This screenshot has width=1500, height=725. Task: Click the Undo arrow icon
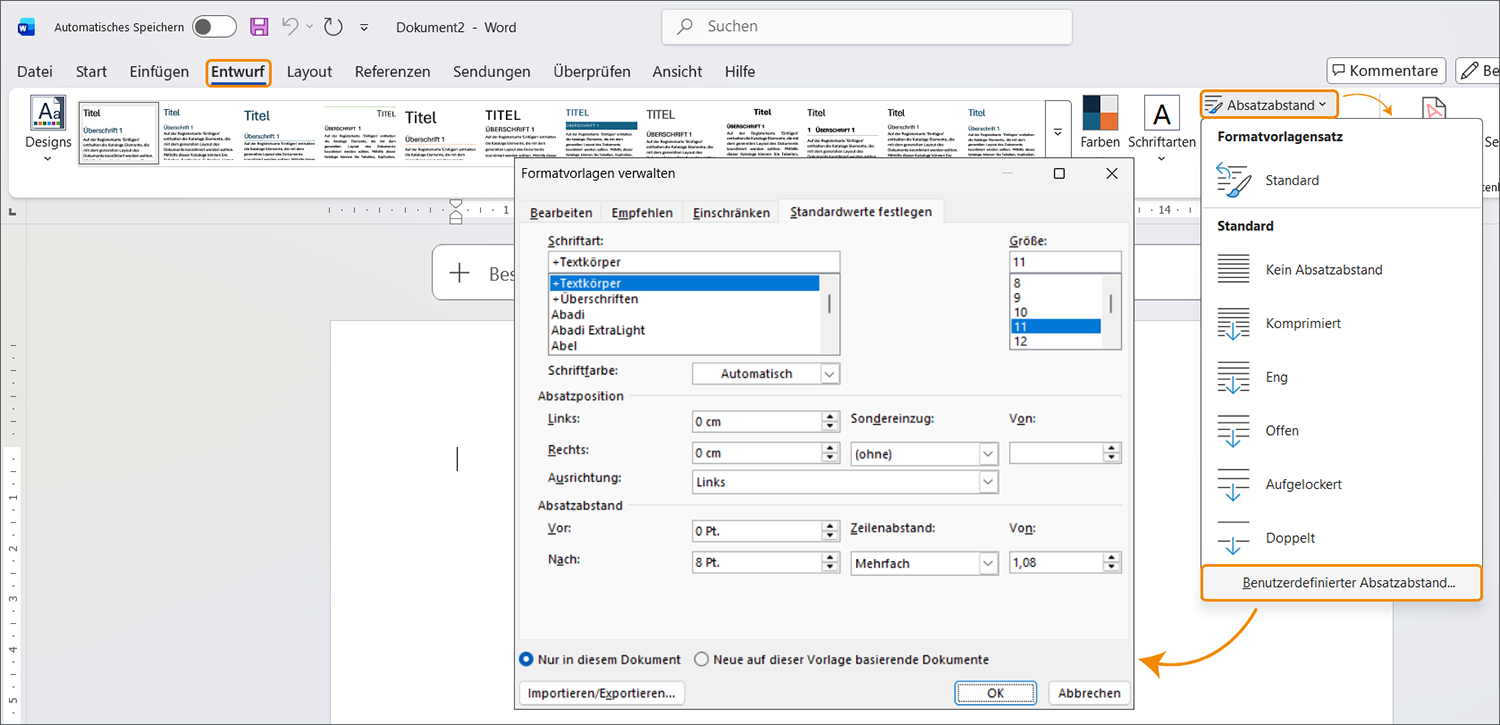[x=291, y=27]
